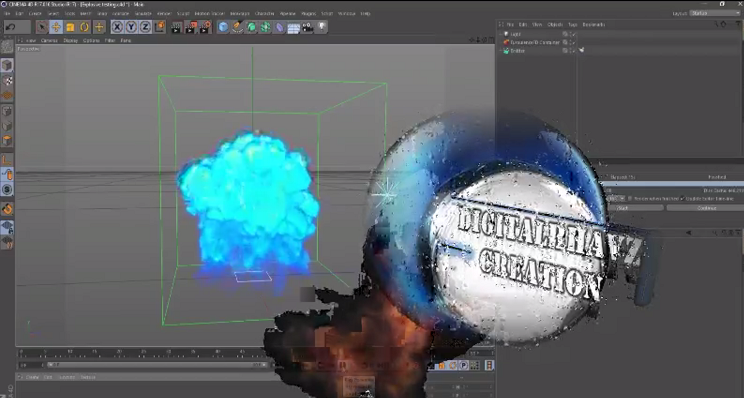
Task: Open the Simulate menu
Action: point(143,14)
